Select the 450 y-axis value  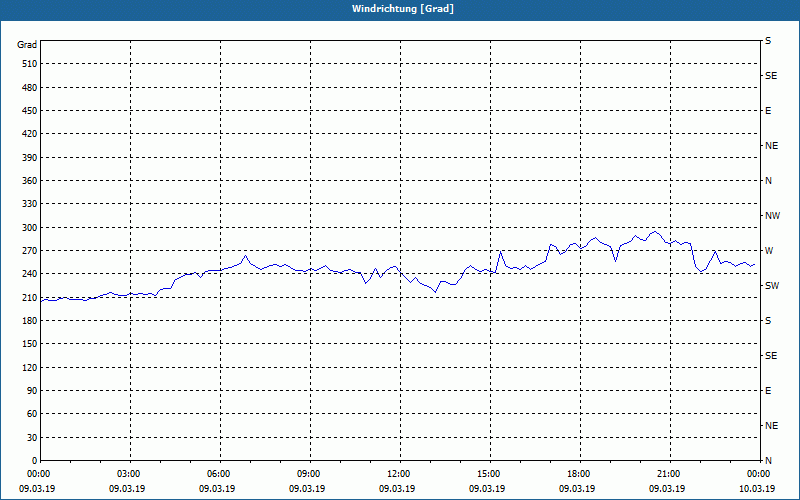30,111
